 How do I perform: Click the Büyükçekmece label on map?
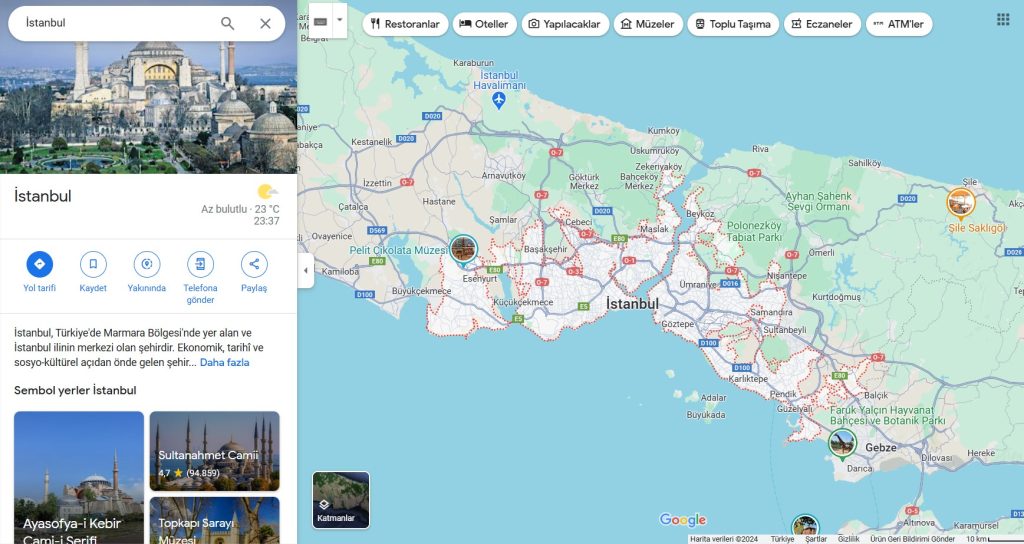coord(421,291)
